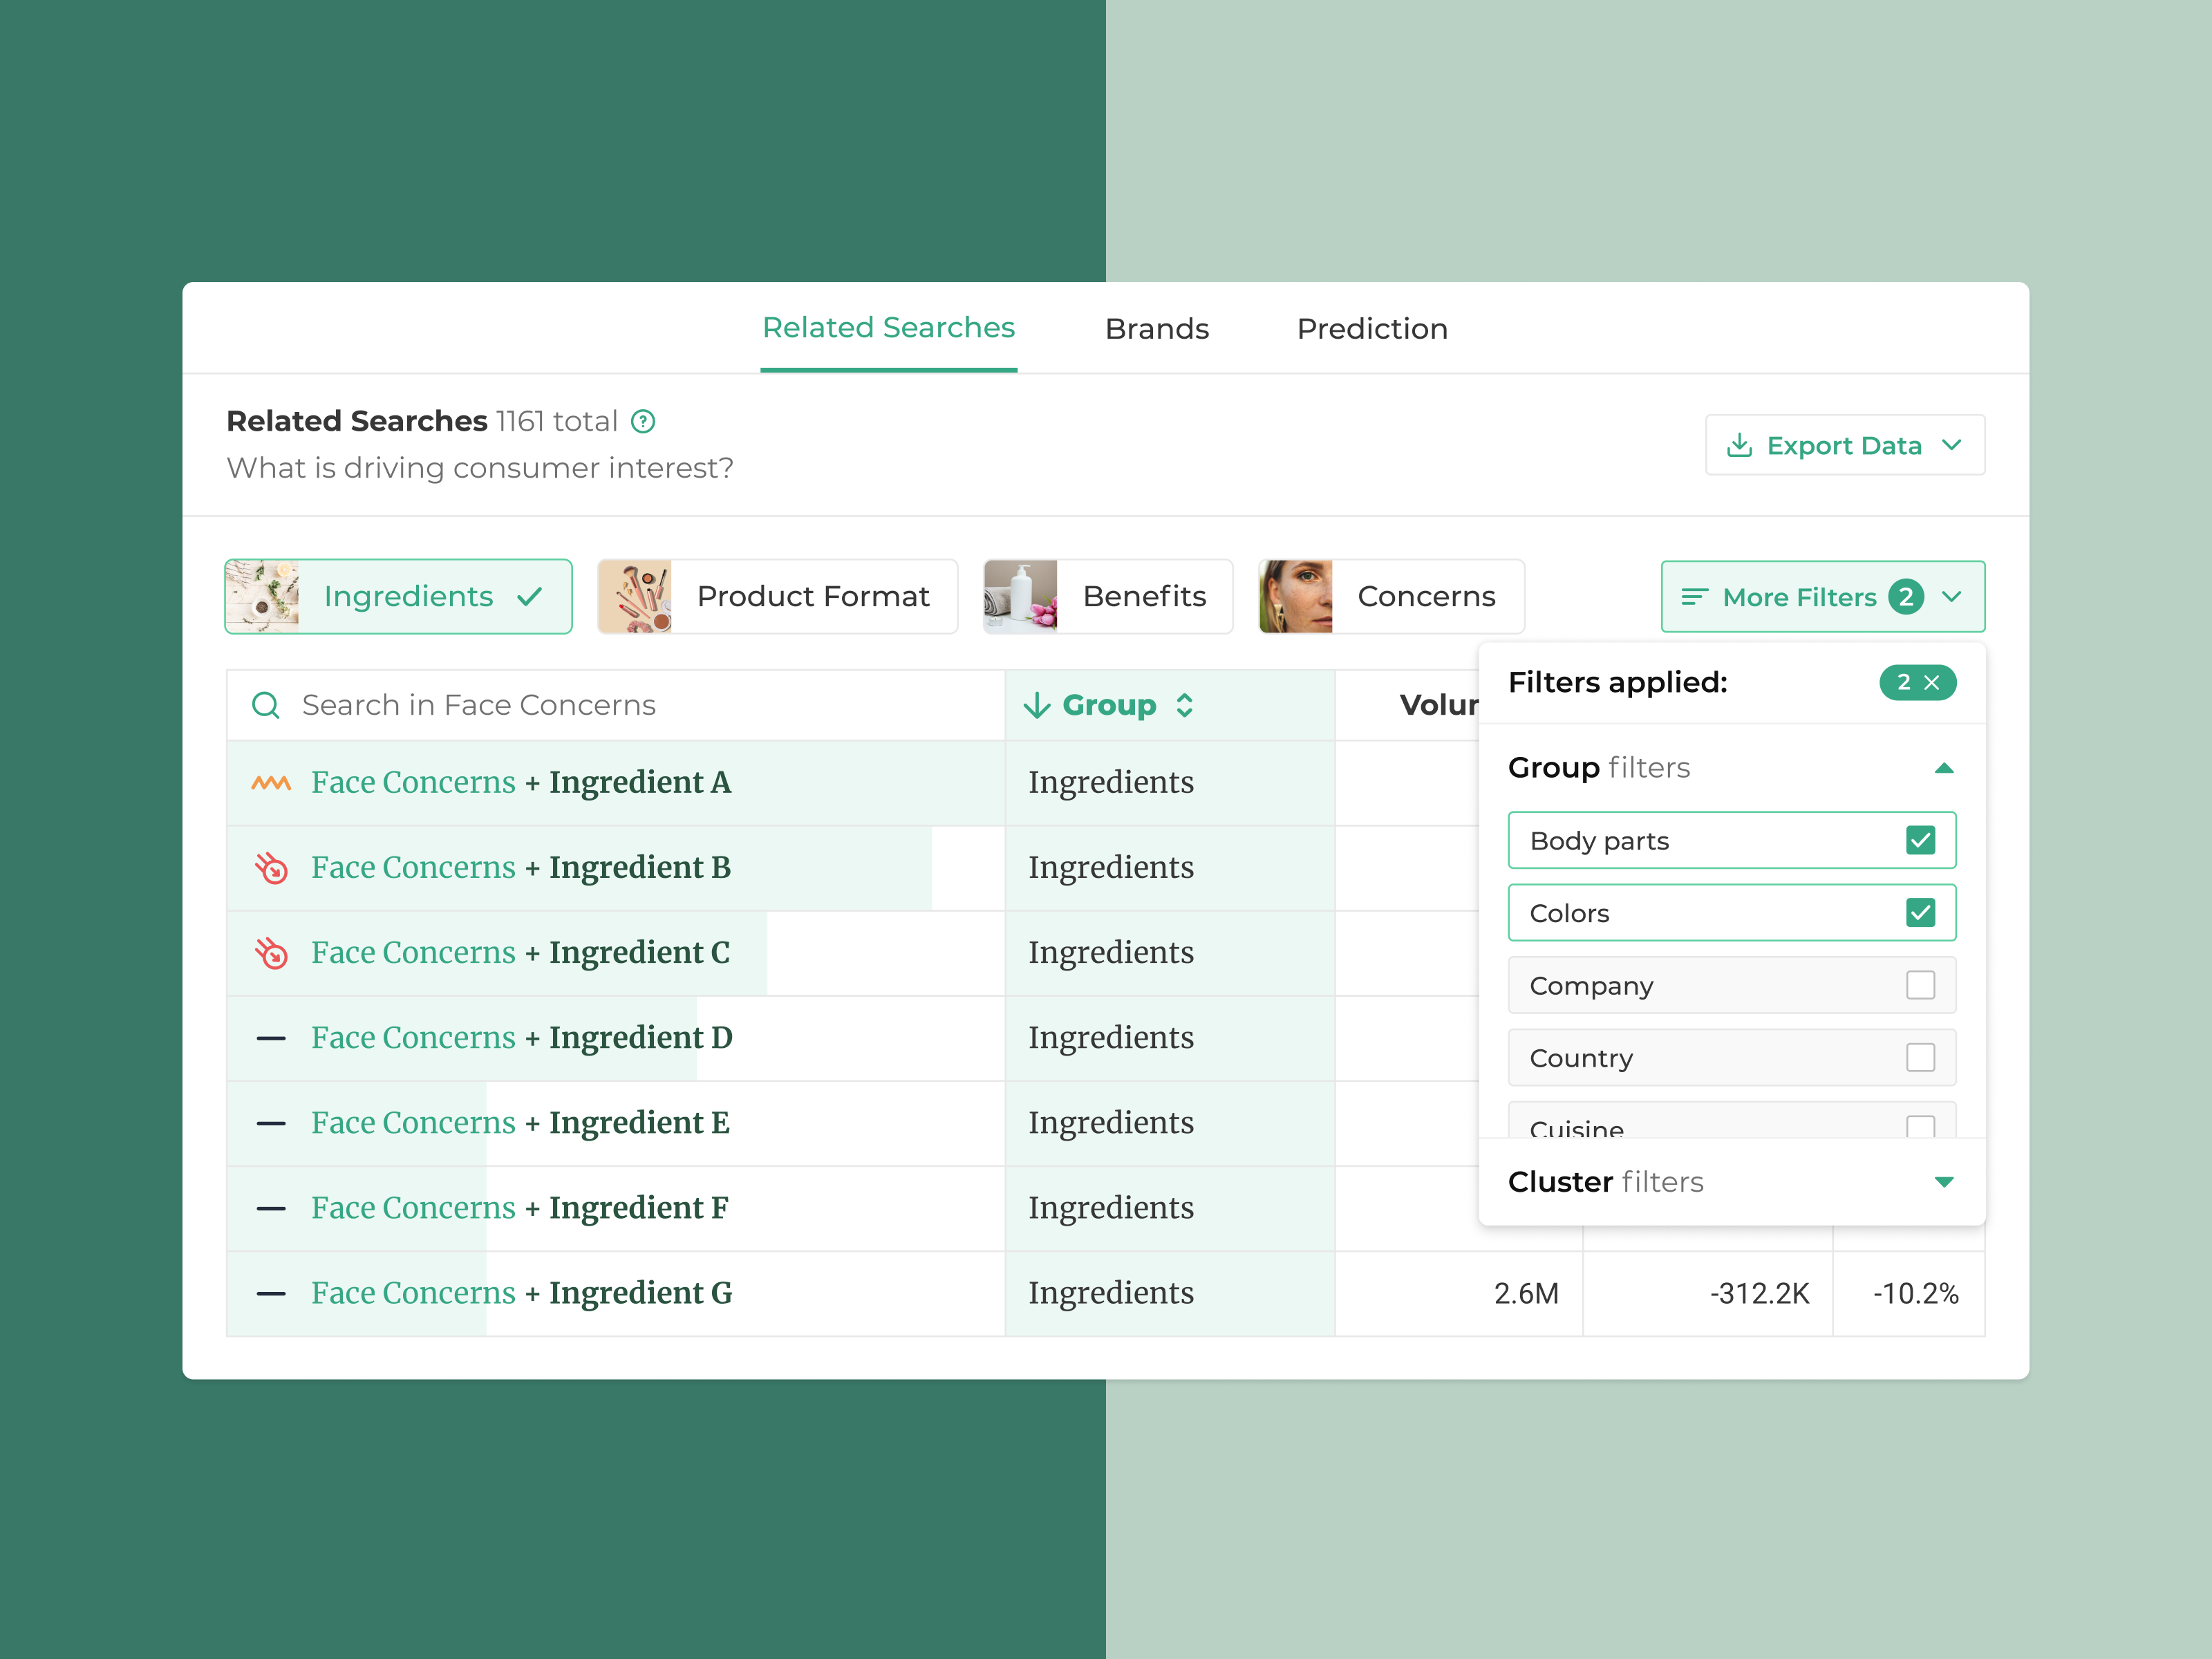This screenshot has width=2212, height=1659.
Task: Open Face Concerns + Ingredient G row
Action: tap(616, 1293)
